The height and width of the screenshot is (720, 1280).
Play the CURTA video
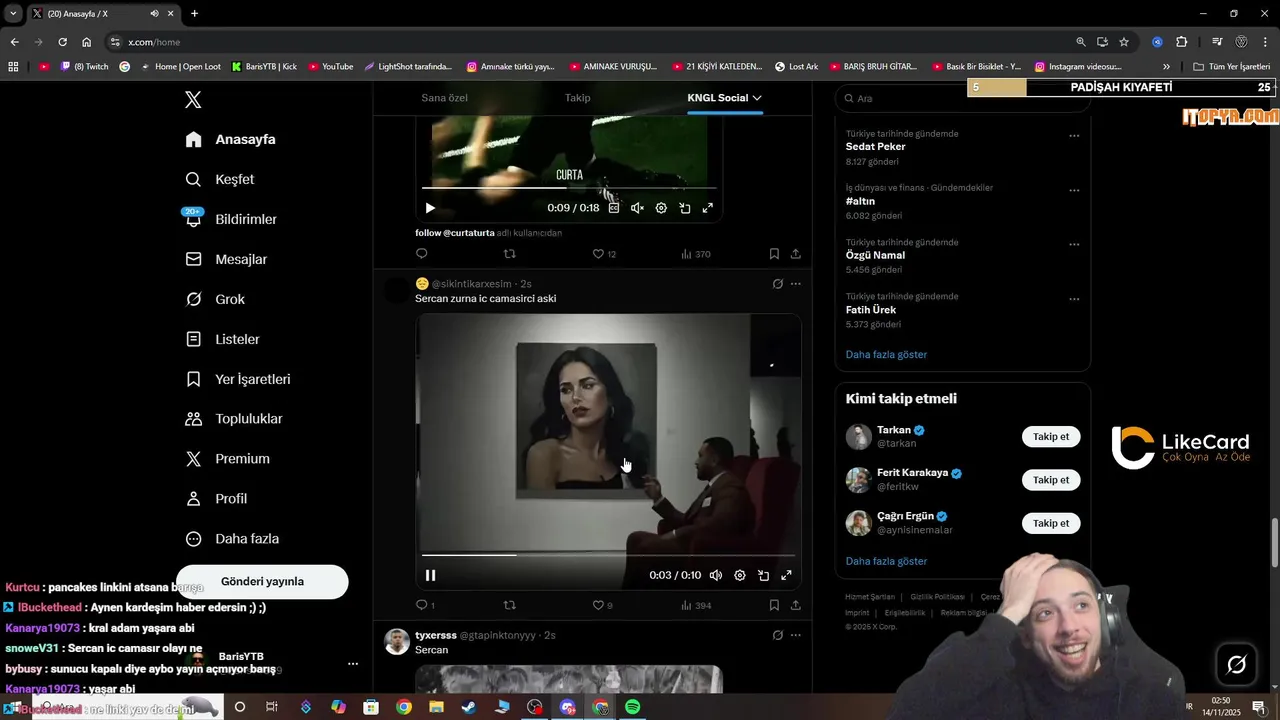click(430, 208)
